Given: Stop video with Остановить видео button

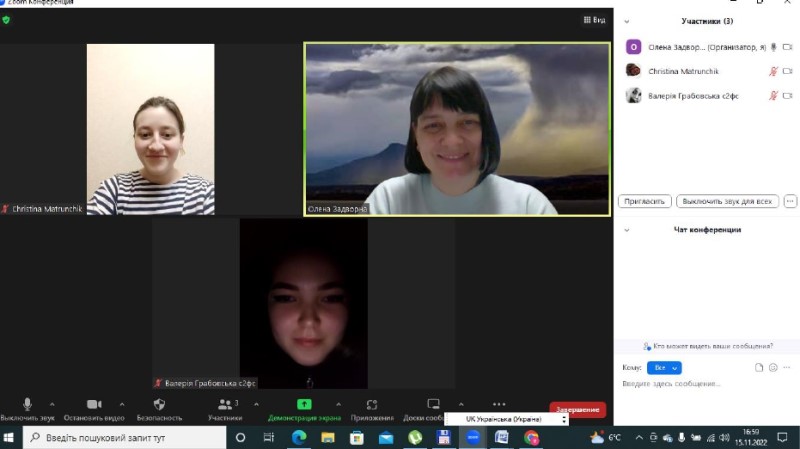Looking at the screenshot, I should tap(94, 409).
